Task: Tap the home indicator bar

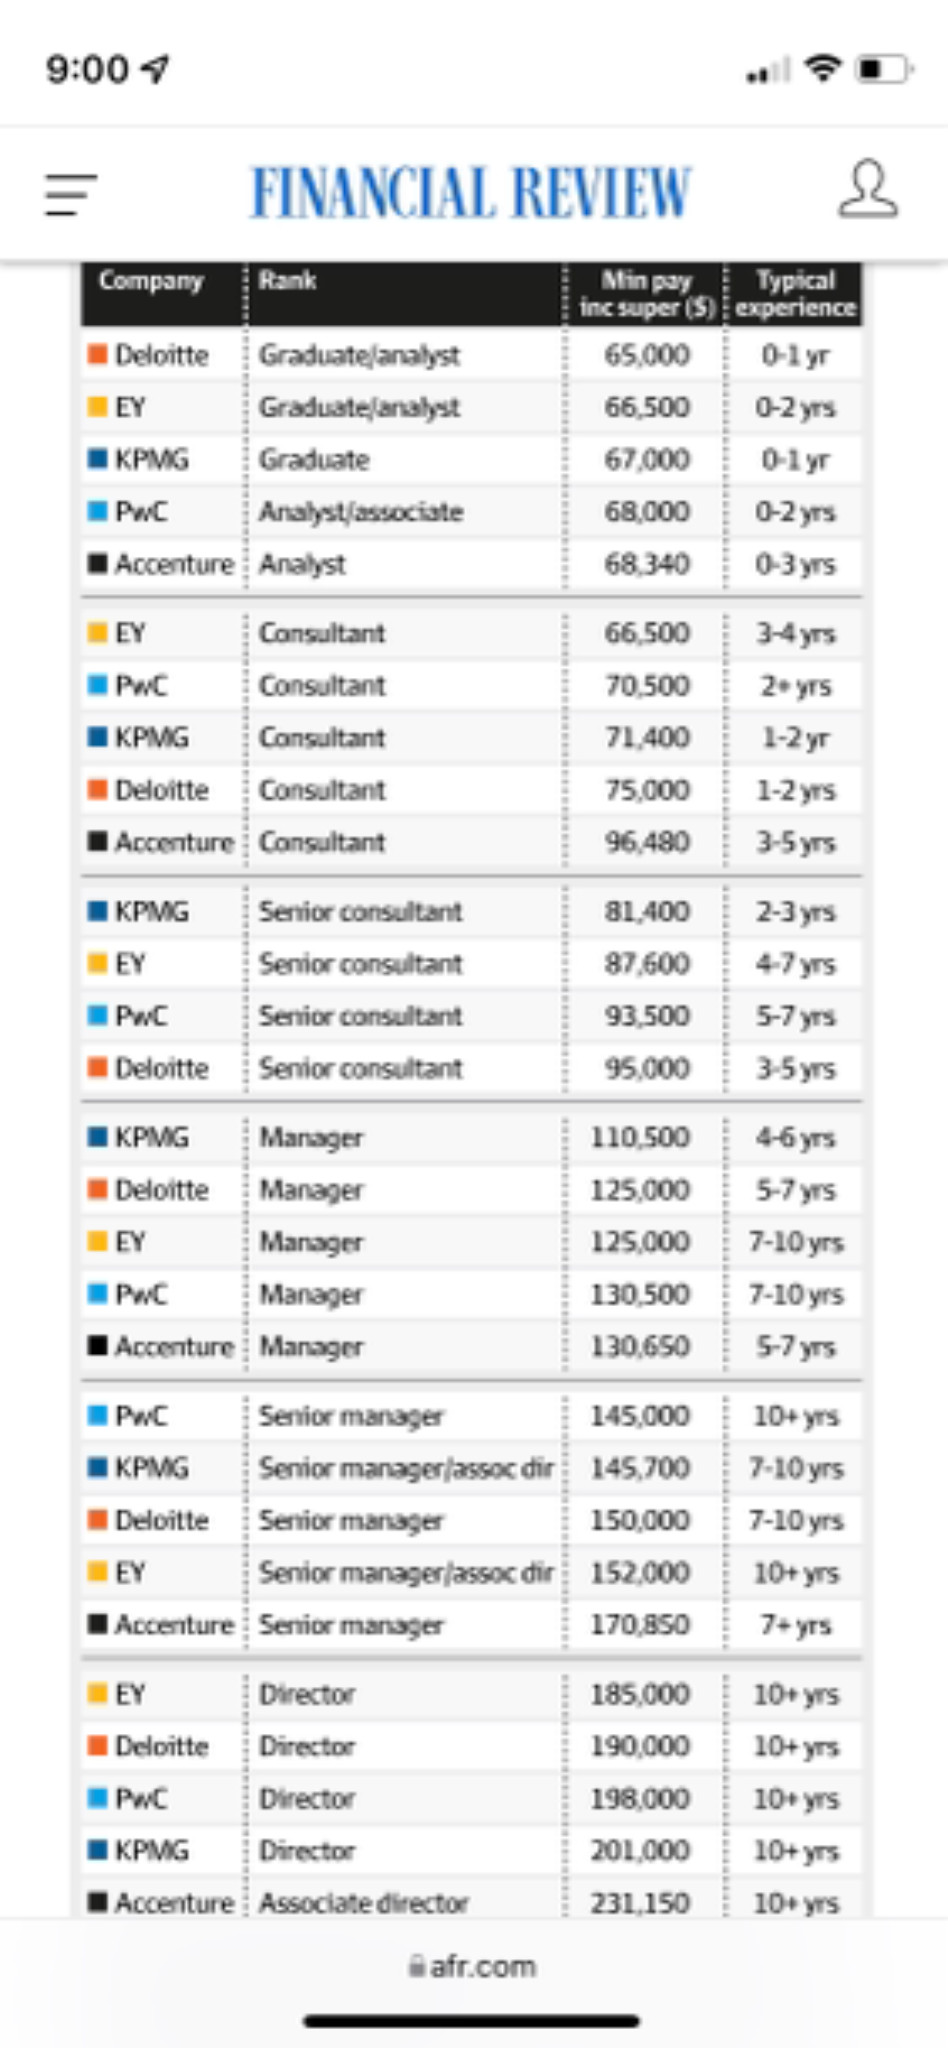Action: pyautogui.click(x=472, y=2021)
